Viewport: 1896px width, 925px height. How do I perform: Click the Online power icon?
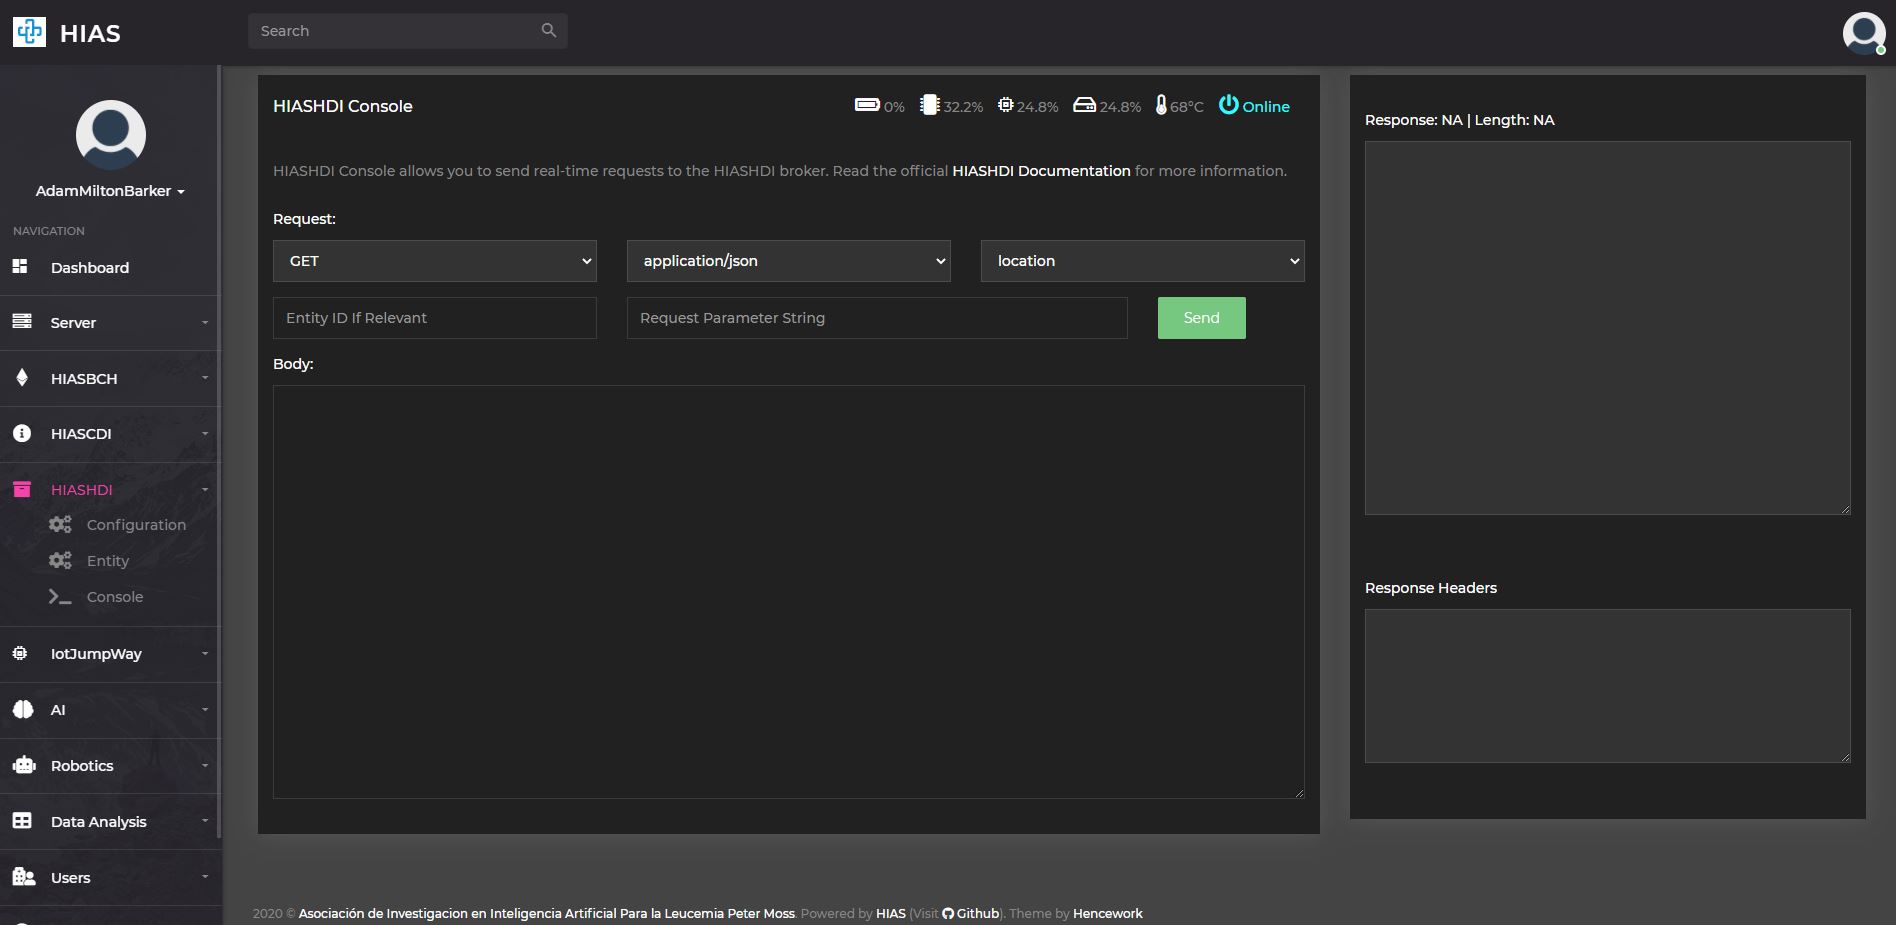pos(1229,104)
